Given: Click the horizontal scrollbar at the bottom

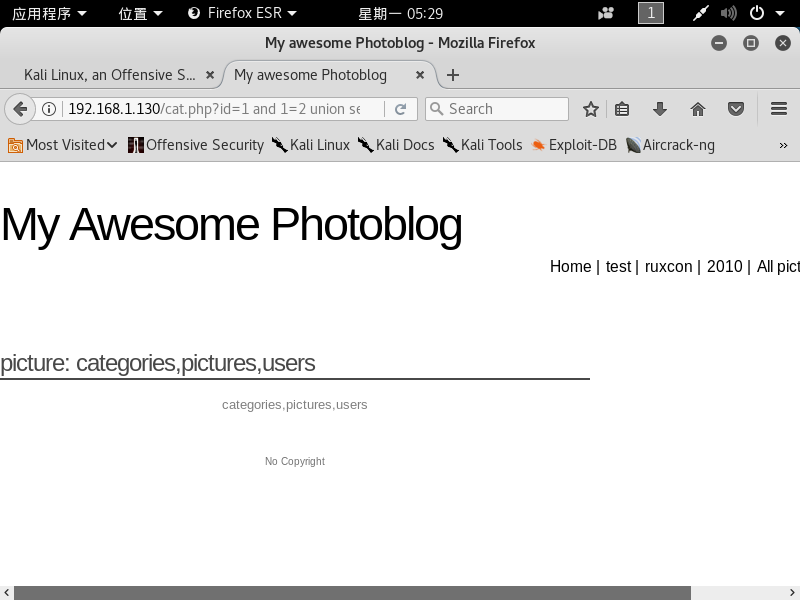Looking at the screenshot, I should [x=352, y=593].
